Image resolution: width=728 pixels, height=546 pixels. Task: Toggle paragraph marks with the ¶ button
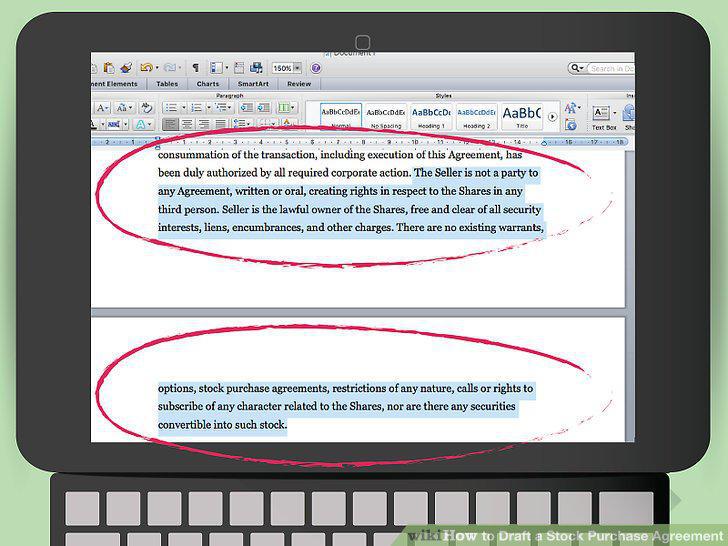point(195,68)
